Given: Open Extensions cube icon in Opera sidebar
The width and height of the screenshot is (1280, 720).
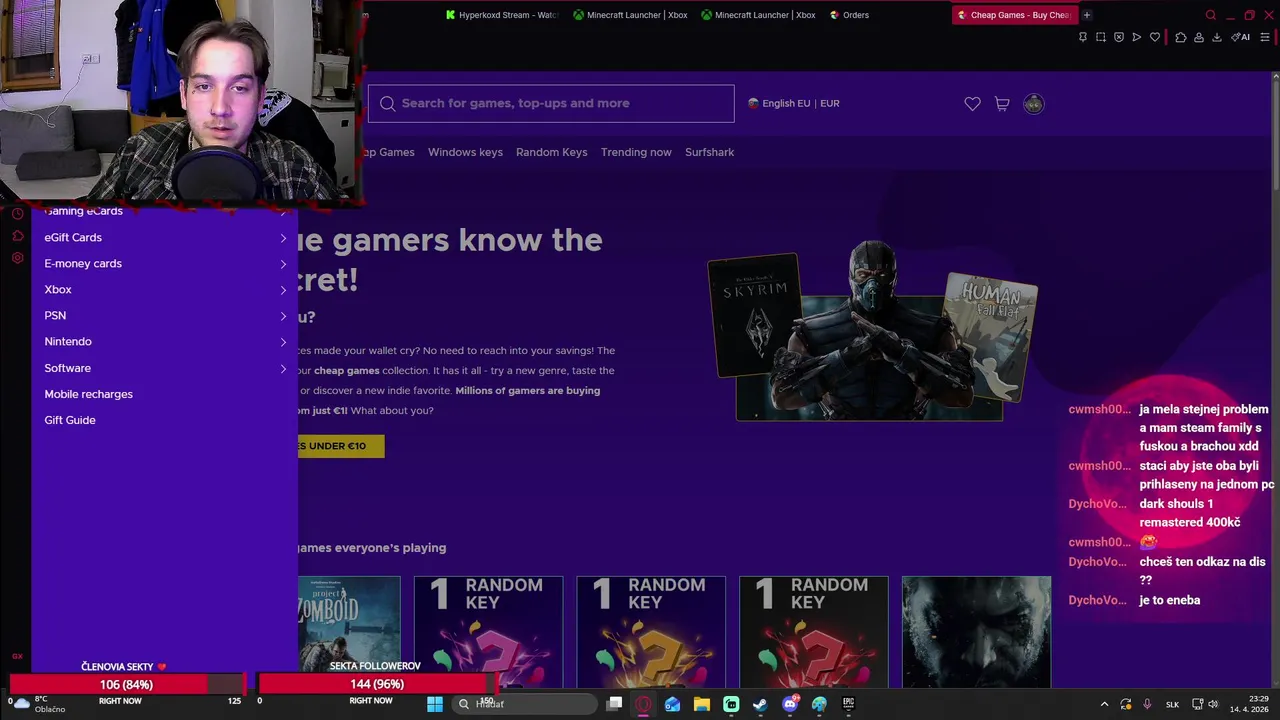Looking at the screenshot, I should click(17, 236).
